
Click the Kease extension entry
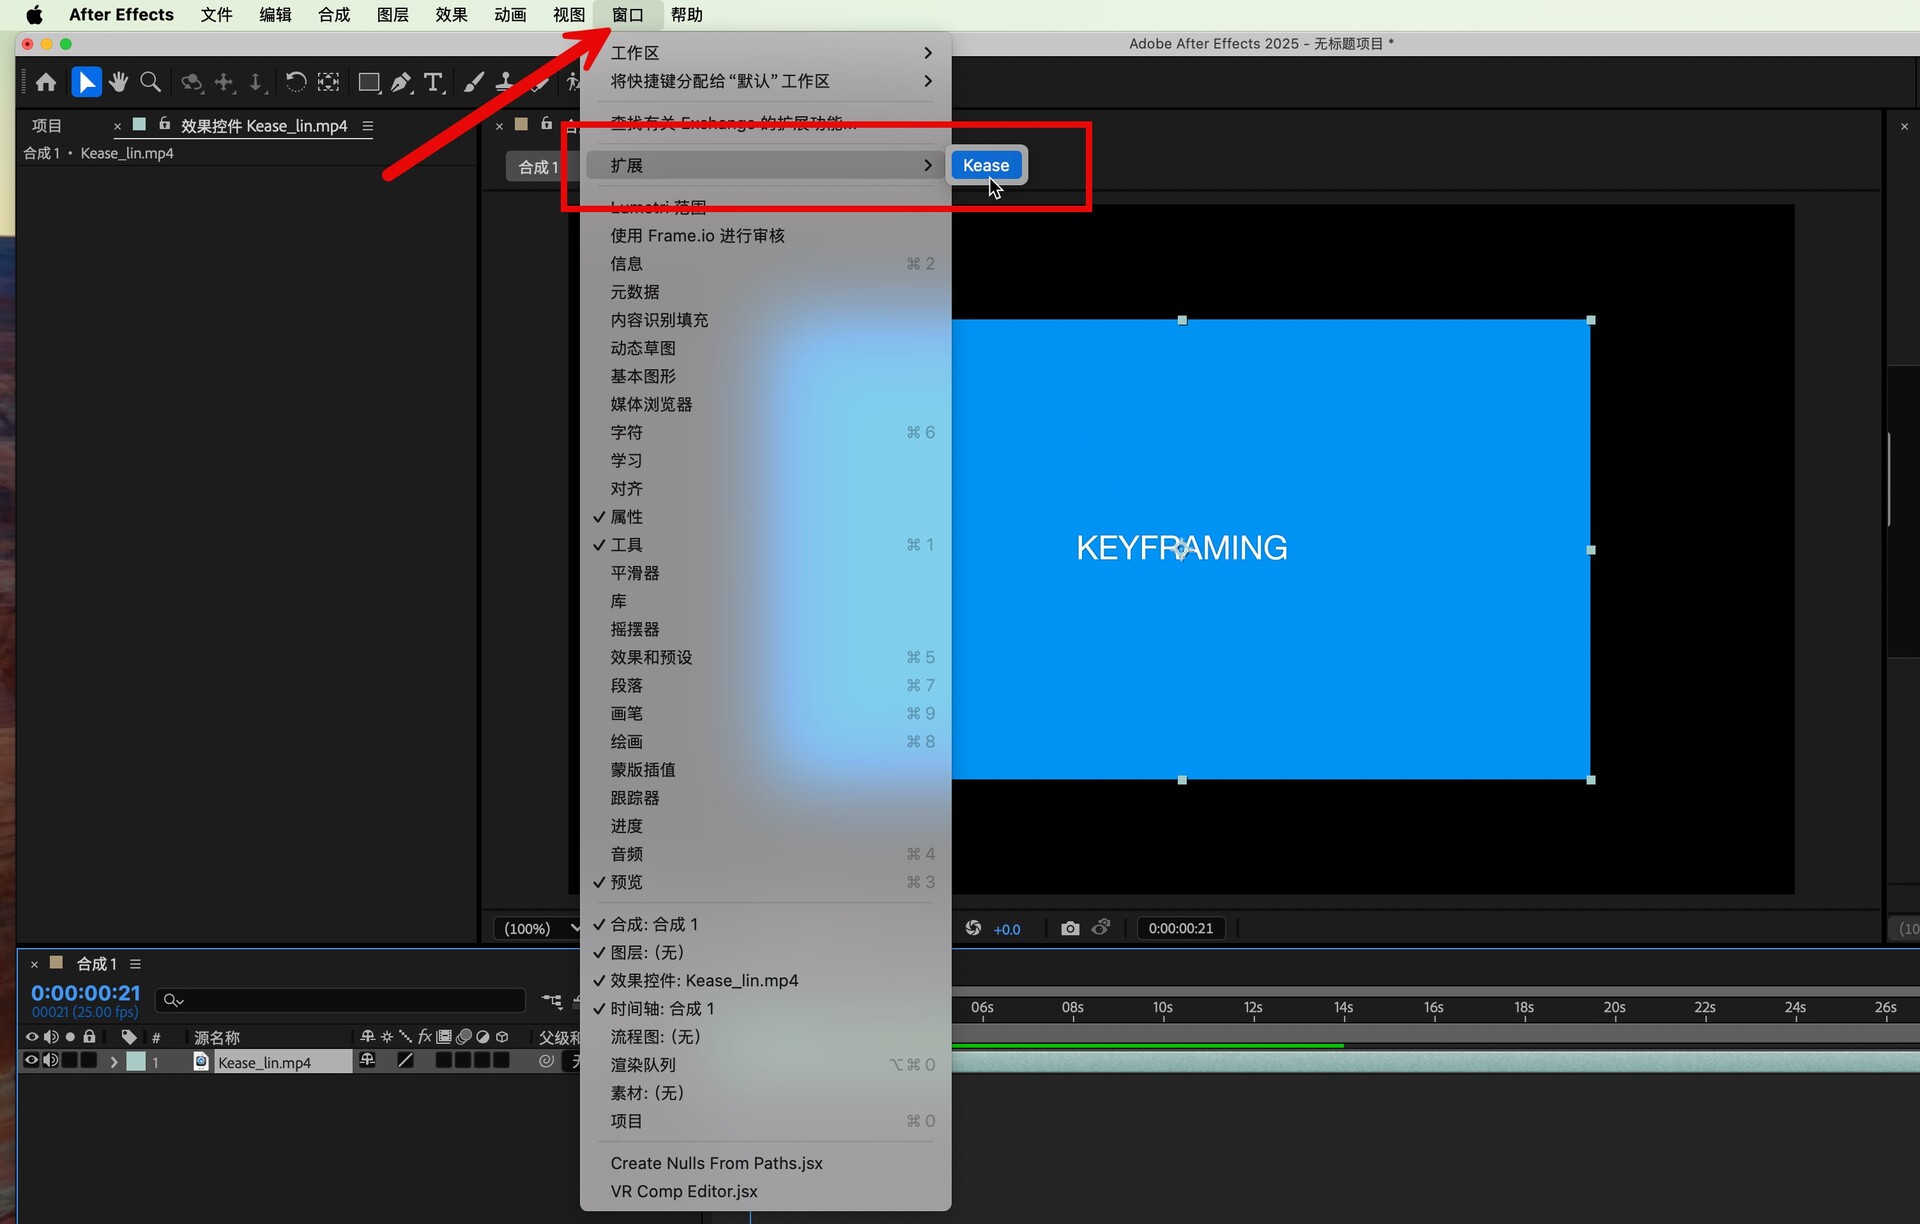[x=986, y=165]
